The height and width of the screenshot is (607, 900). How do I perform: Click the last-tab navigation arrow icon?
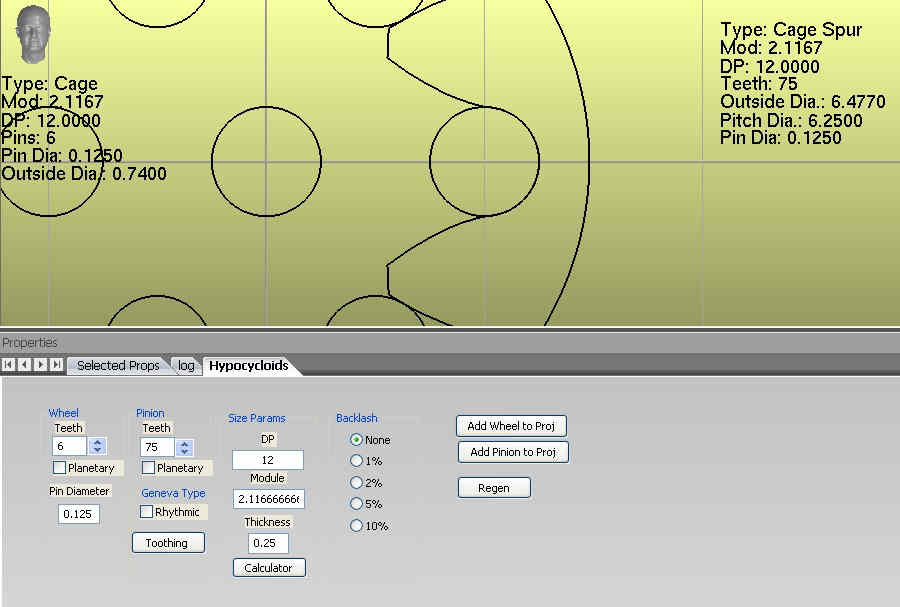pos(56,365)
